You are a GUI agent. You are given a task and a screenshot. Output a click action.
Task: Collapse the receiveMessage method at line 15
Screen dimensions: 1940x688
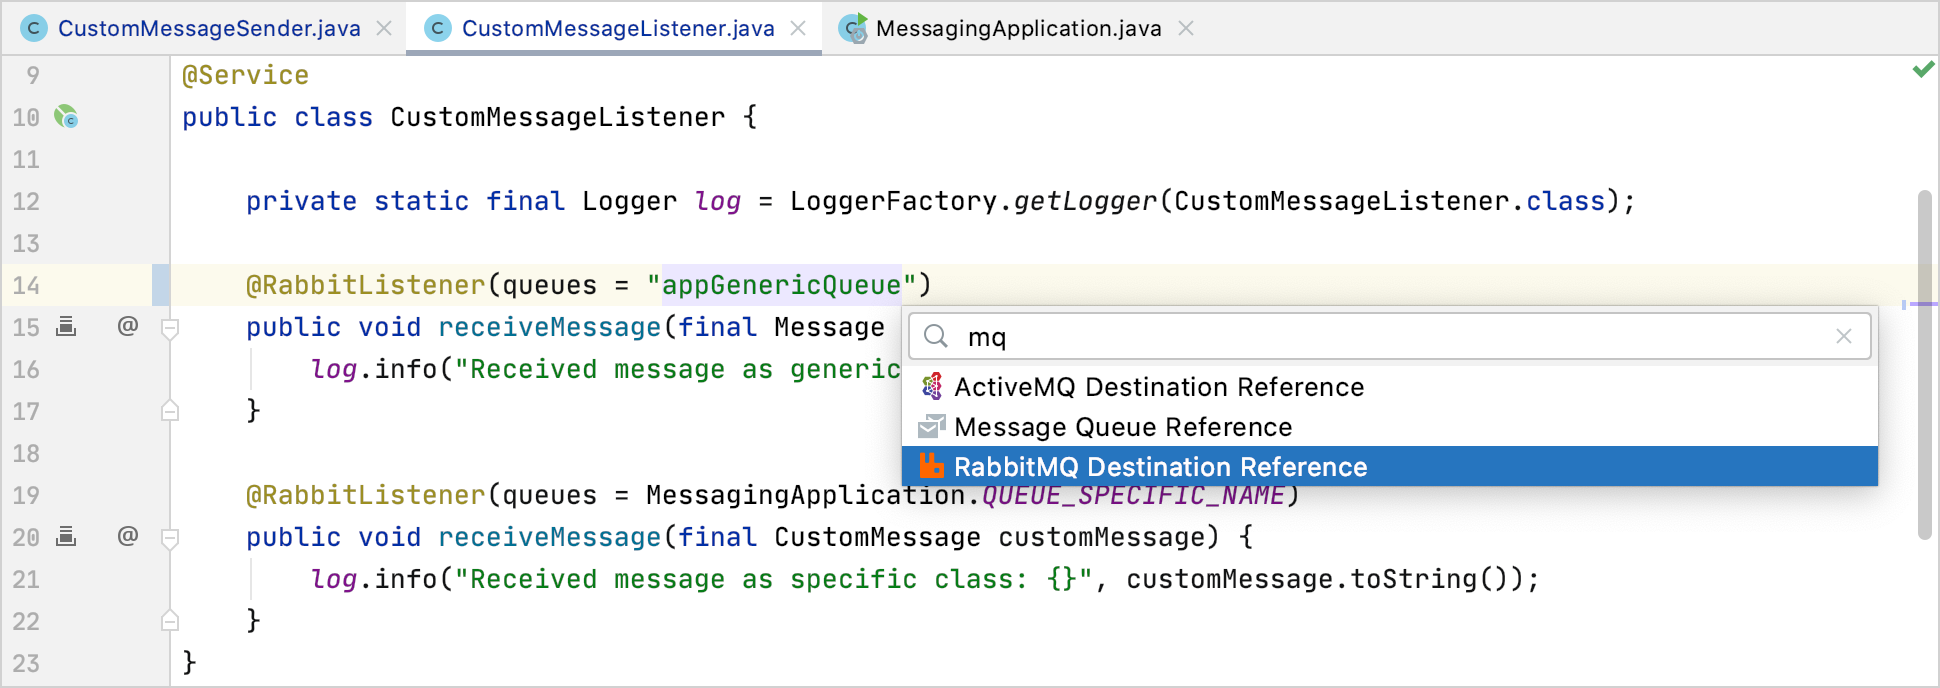[x=170, y=328]
